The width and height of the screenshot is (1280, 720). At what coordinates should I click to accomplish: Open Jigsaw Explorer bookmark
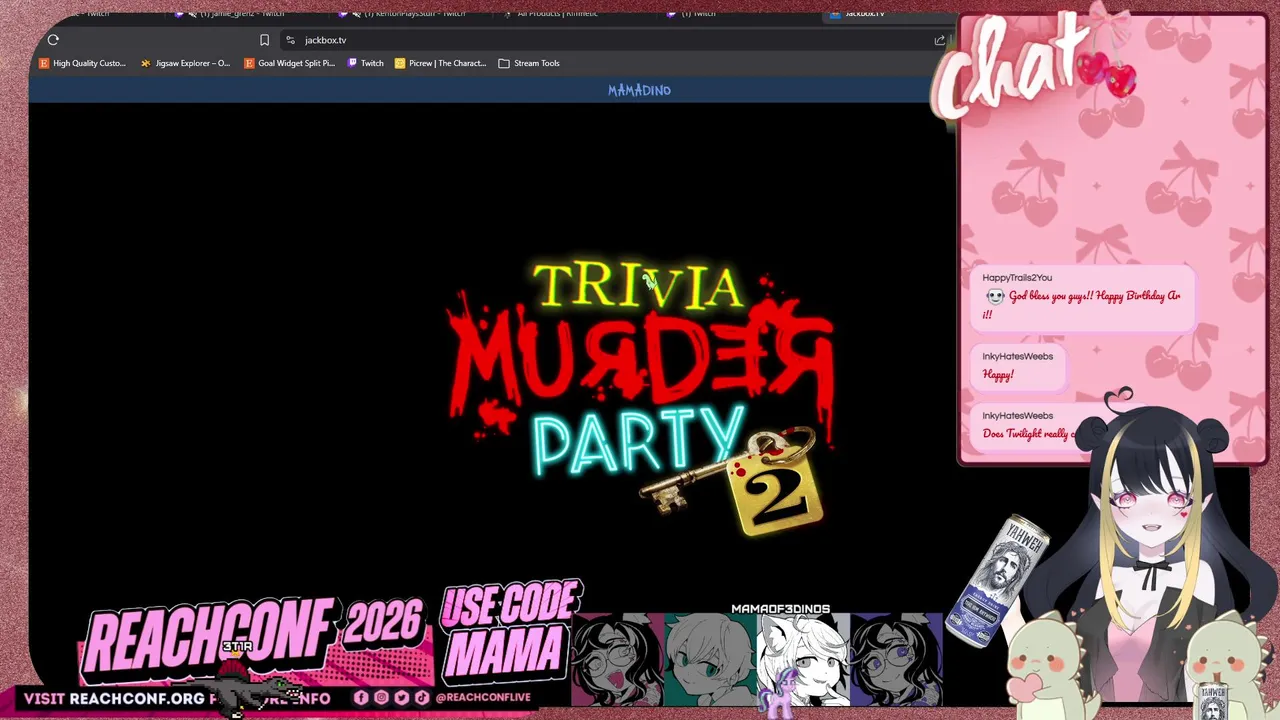pos(185,63)
